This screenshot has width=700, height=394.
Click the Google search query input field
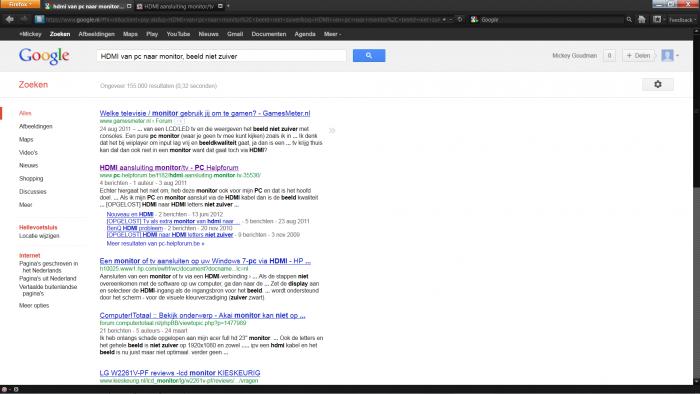[221, 56]
